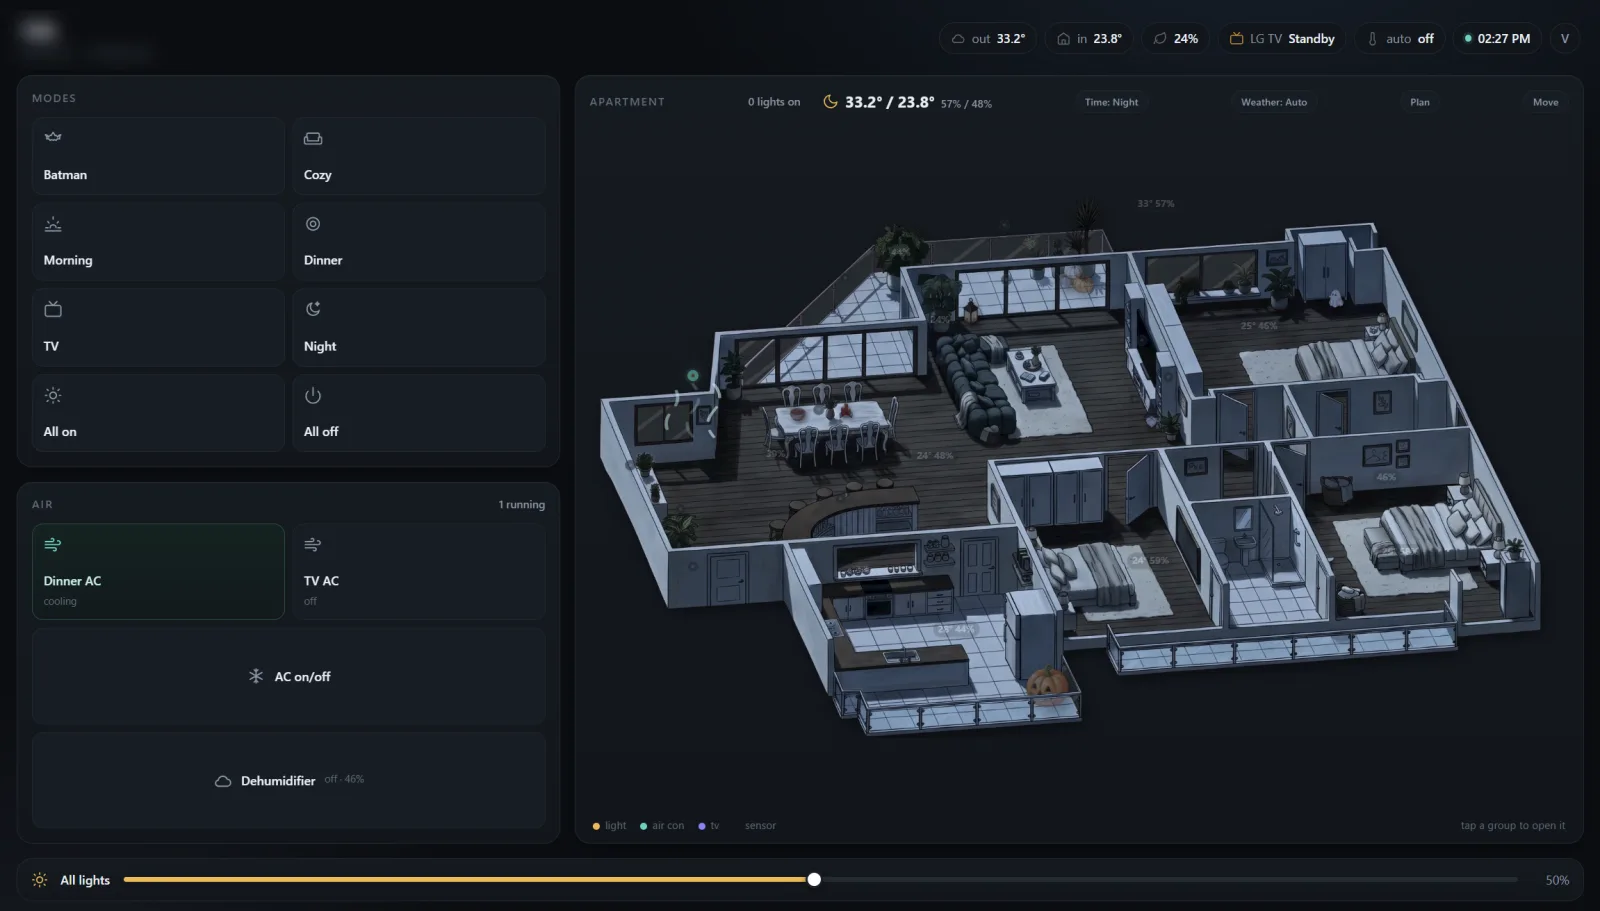Open the indoor temperature chip 23.8°
This screenshot has height=911, width=1600.
[1089, 39]
